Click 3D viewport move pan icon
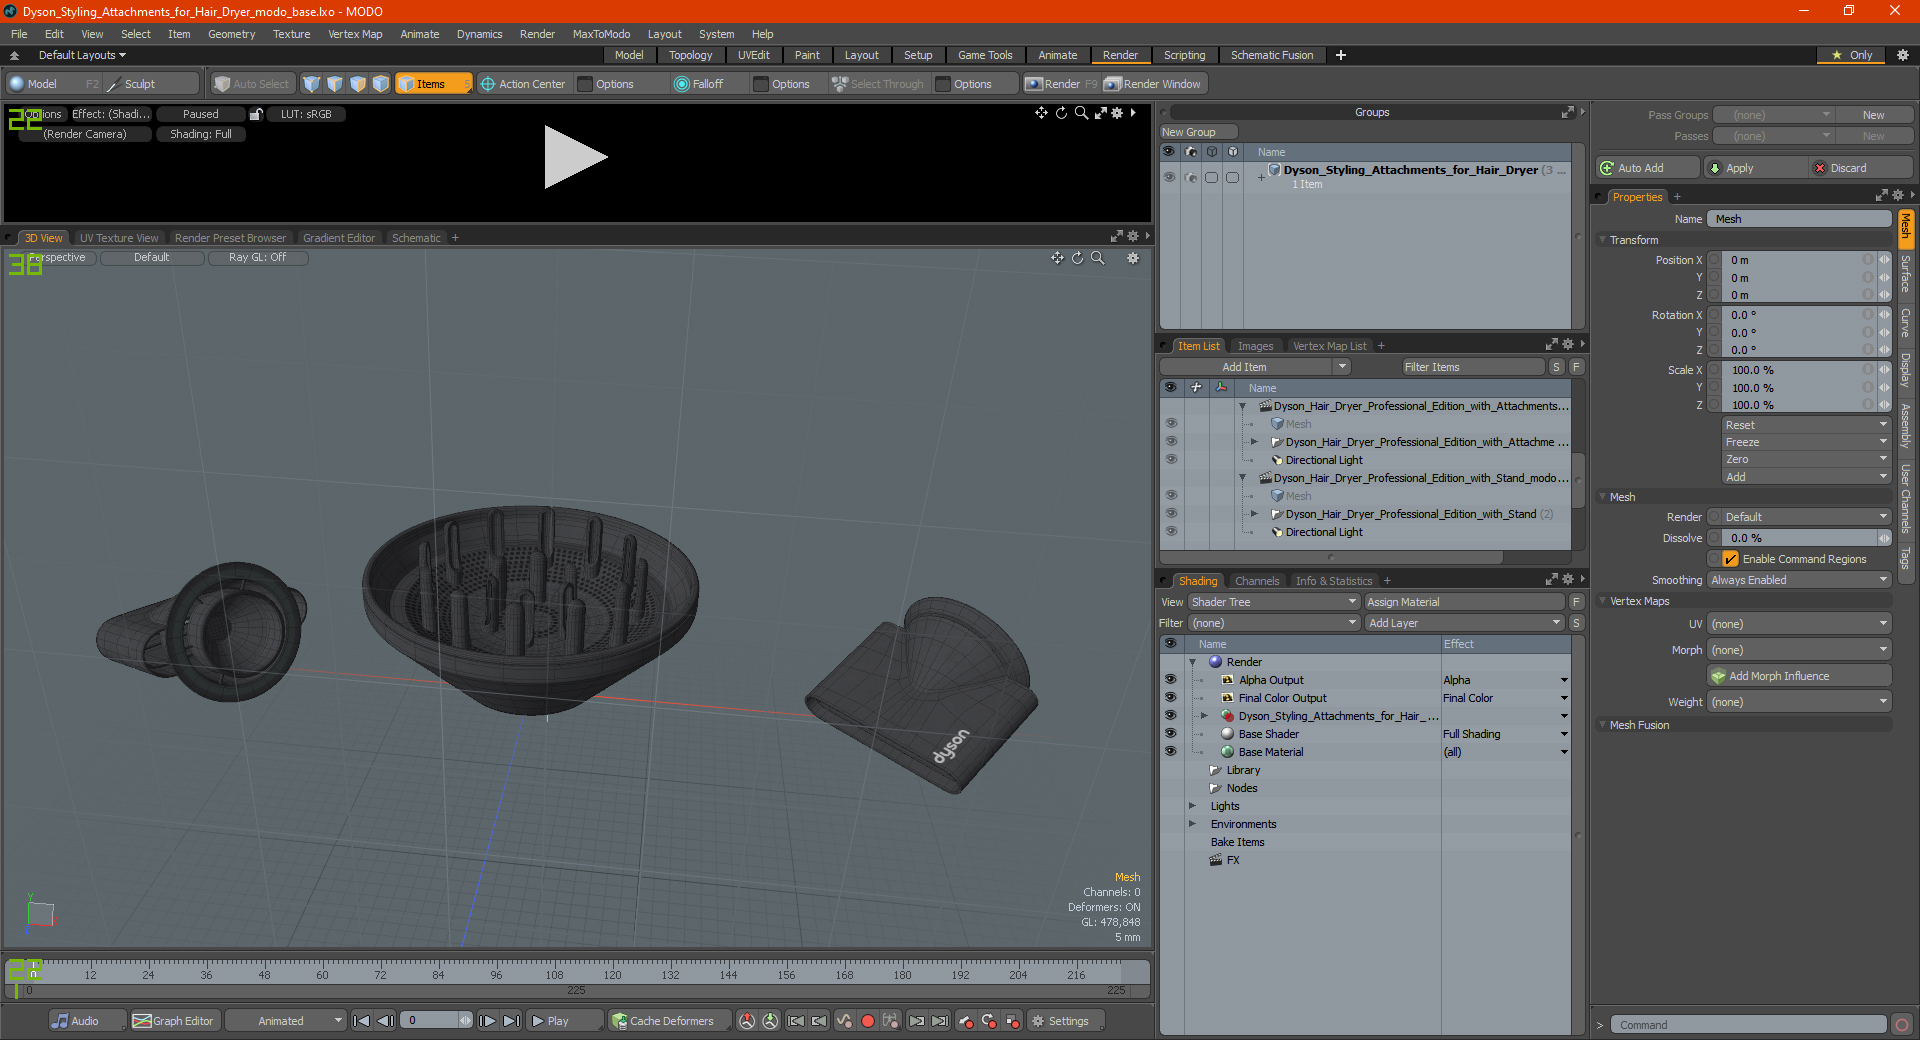Viewport: 1920px width, 1040px height. click(x=1057, y=258)
